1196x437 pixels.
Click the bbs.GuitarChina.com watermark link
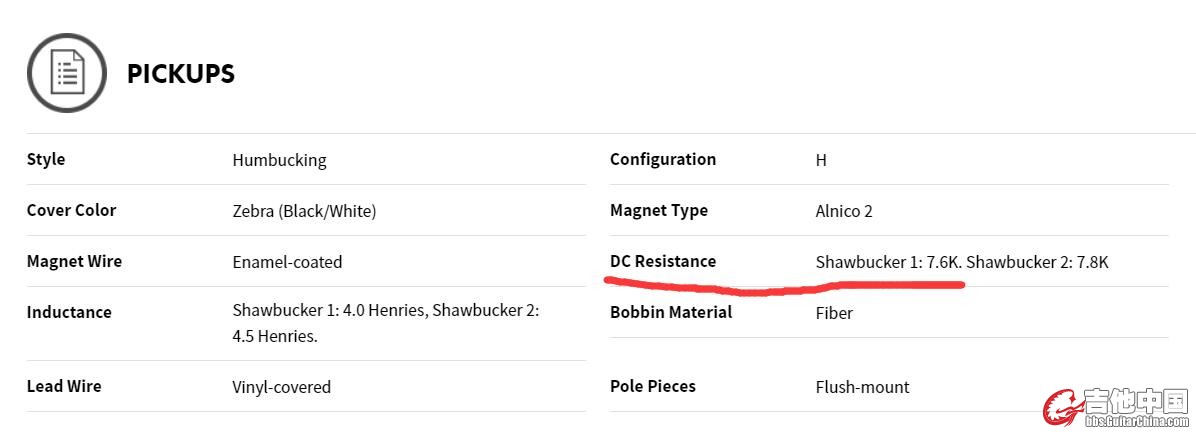tap(1137, 420)
